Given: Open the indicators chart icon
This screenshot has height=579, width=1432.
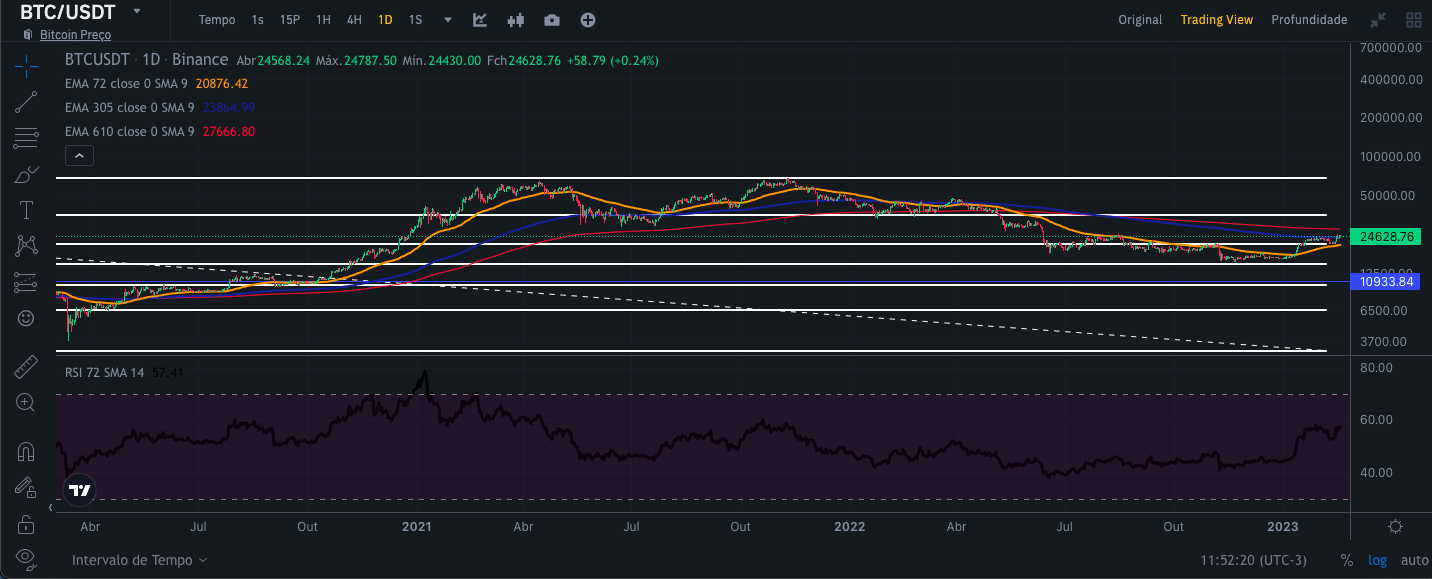Looking at the screenshot, I should point(480,20).
